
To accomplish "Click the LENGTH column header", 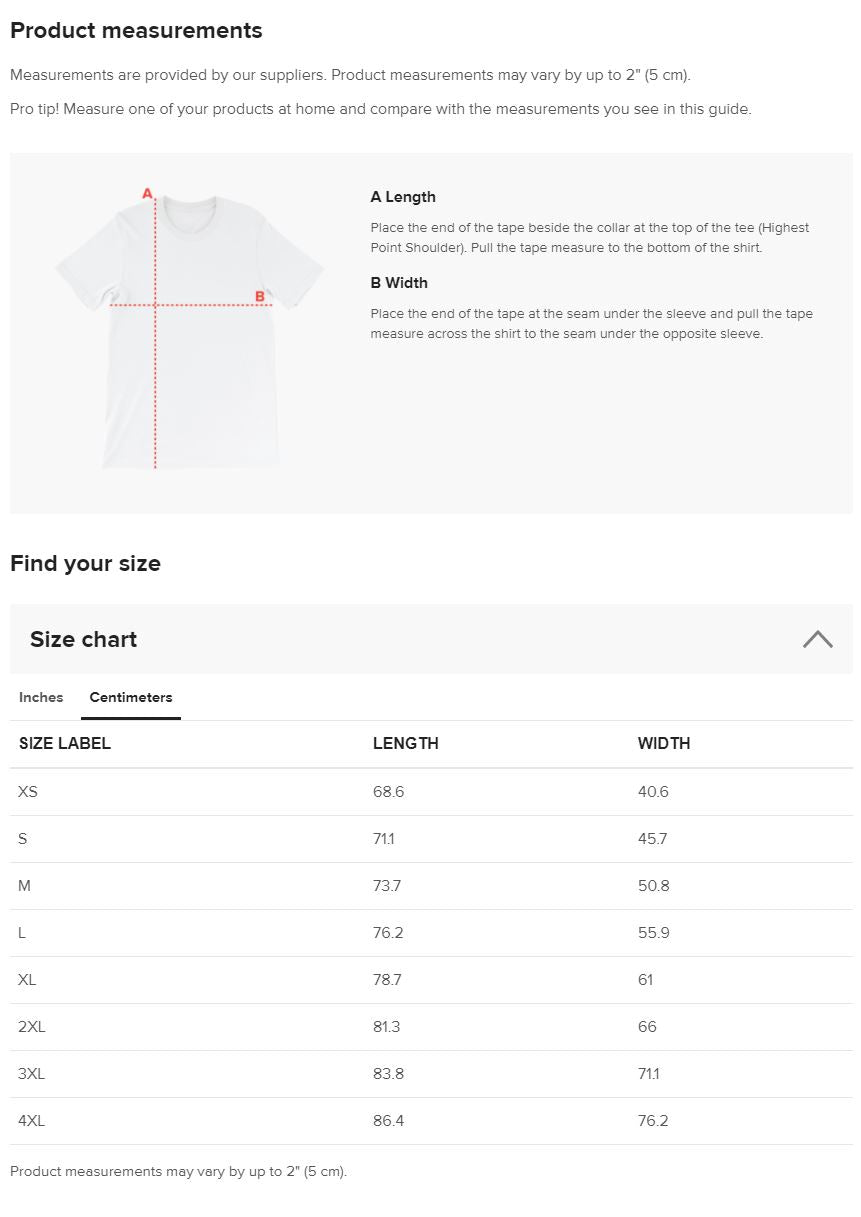I will (405, 743).
